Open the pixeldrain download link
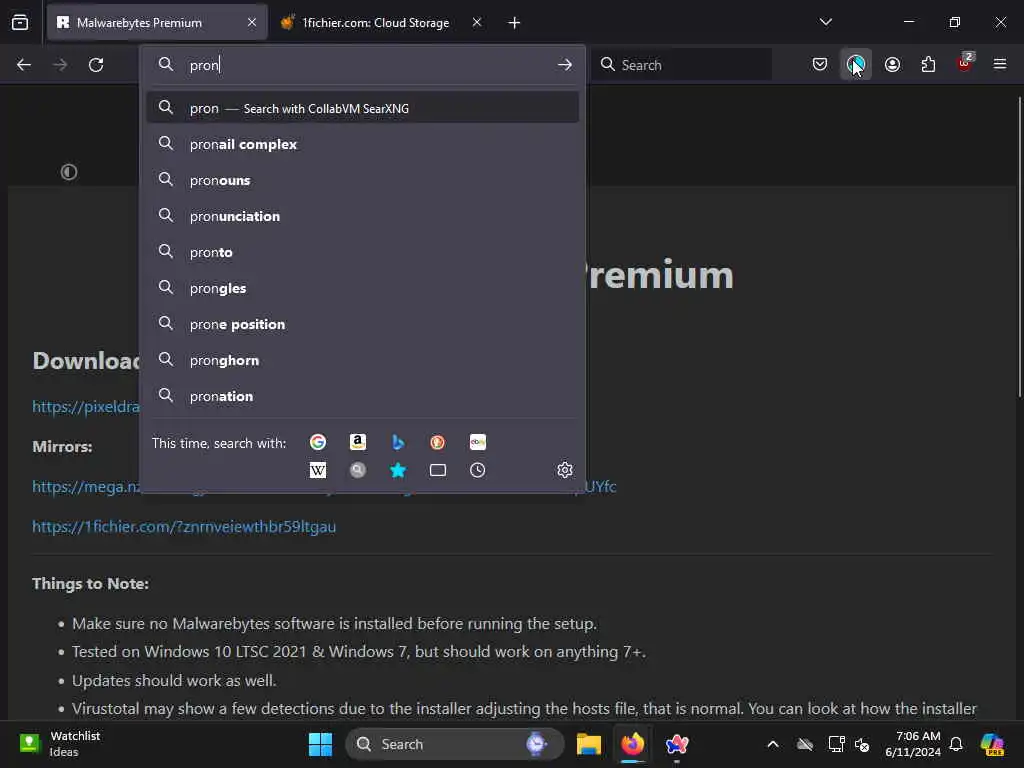Image resolution: width=1024 pixels, height=768 pixels. [86, 407]
